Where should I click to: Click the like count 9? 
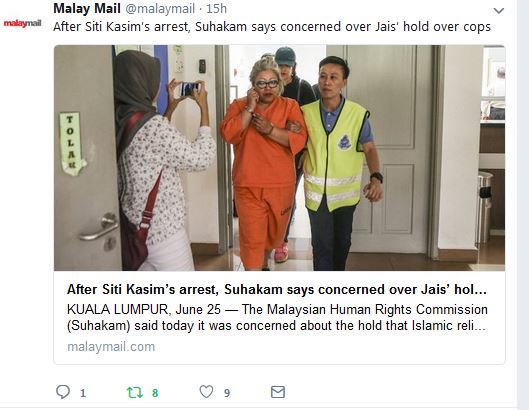pos(227,393)
